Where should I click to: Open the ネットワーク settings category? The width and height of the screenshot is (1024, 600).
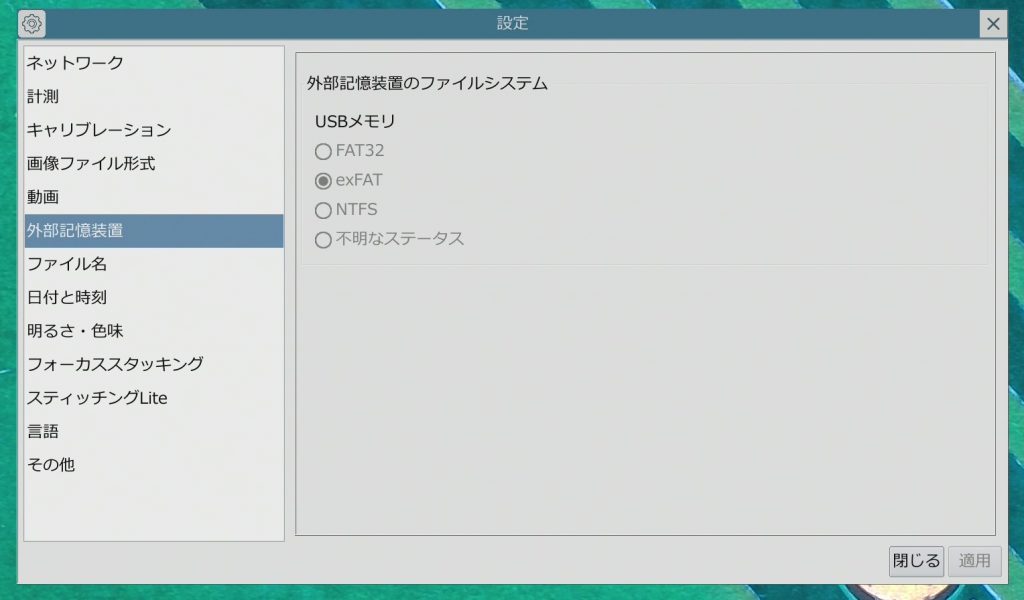pyautogui.click(x=76, y=63)
